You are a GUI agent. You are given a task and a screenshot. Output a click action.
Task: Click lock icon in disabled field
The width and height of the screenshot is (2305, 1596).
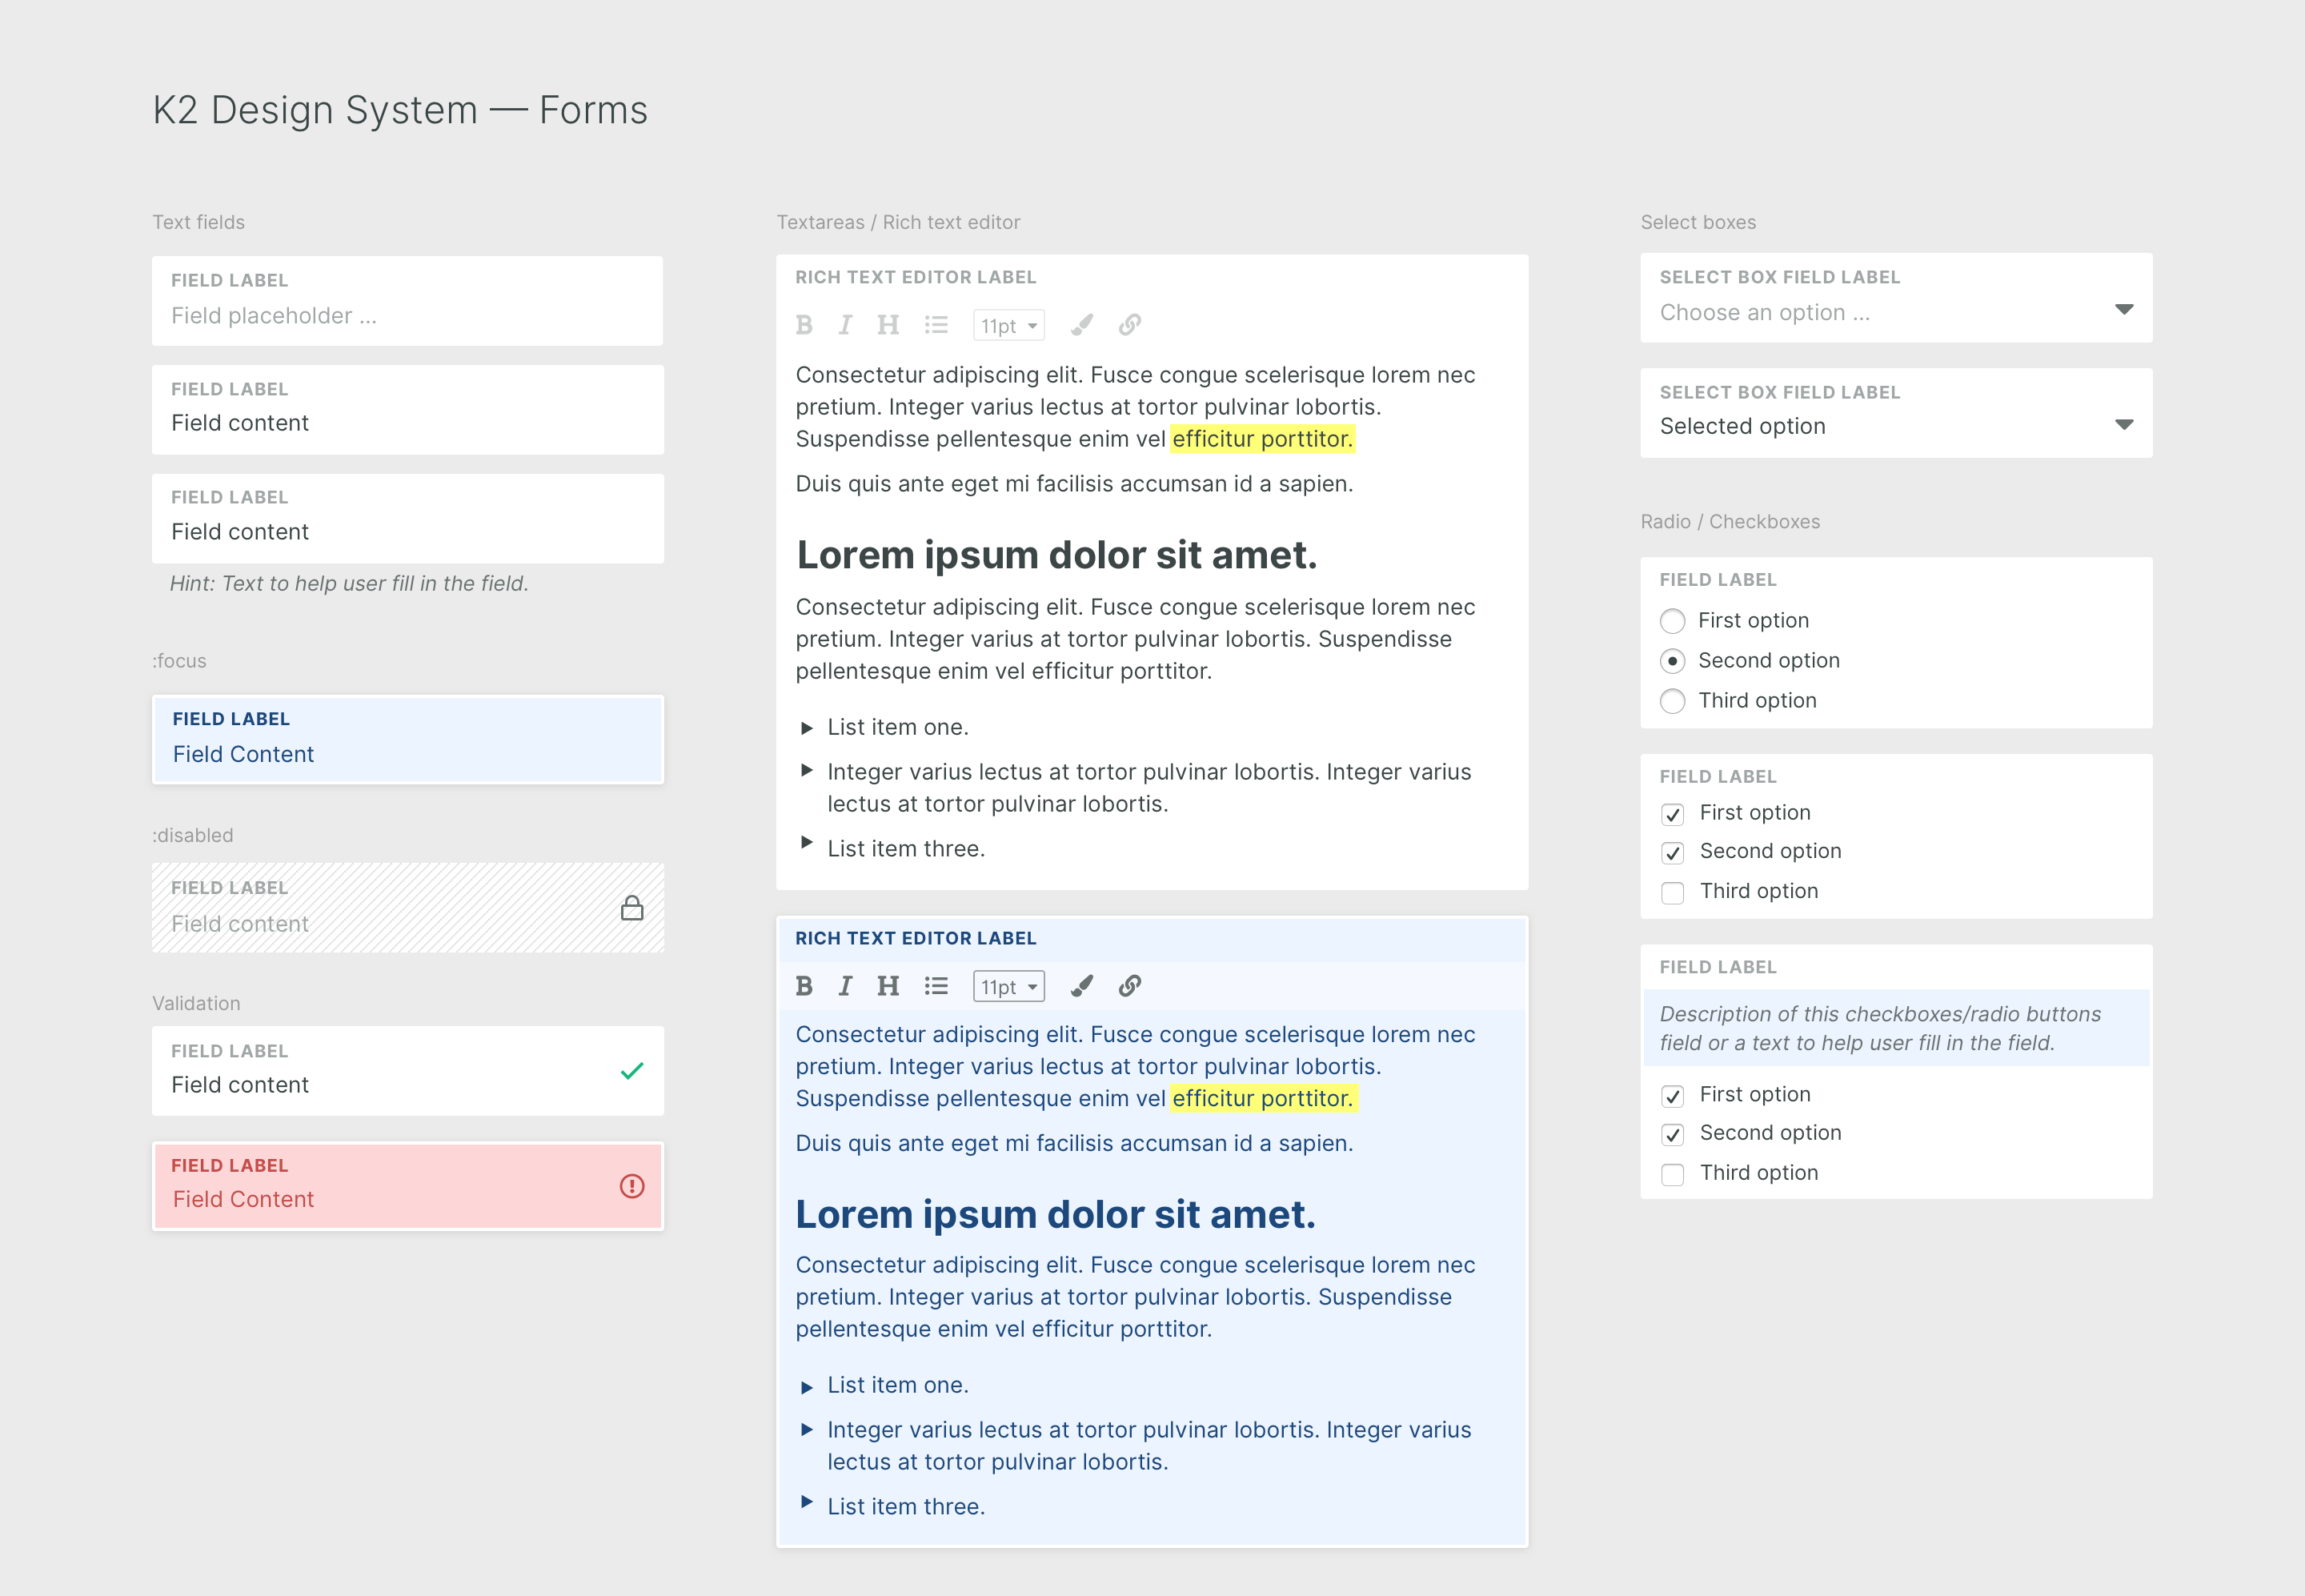(632, 908)
